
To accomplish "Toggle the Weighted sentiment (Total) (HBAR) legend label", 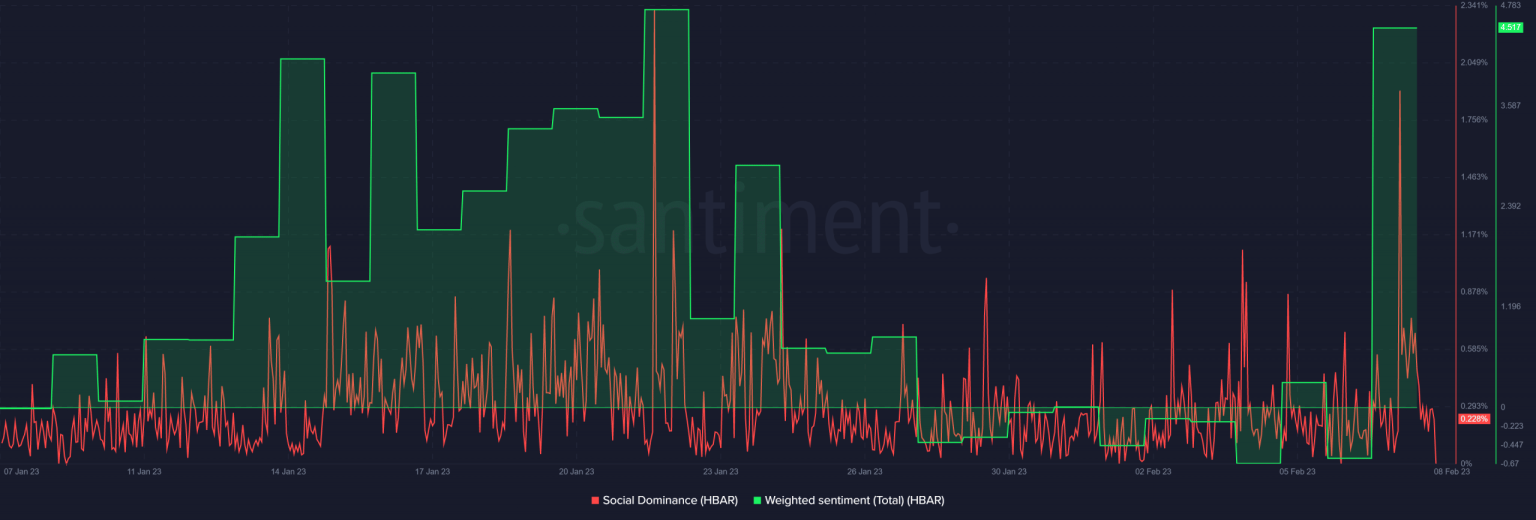I will click(x=854, y=500).
